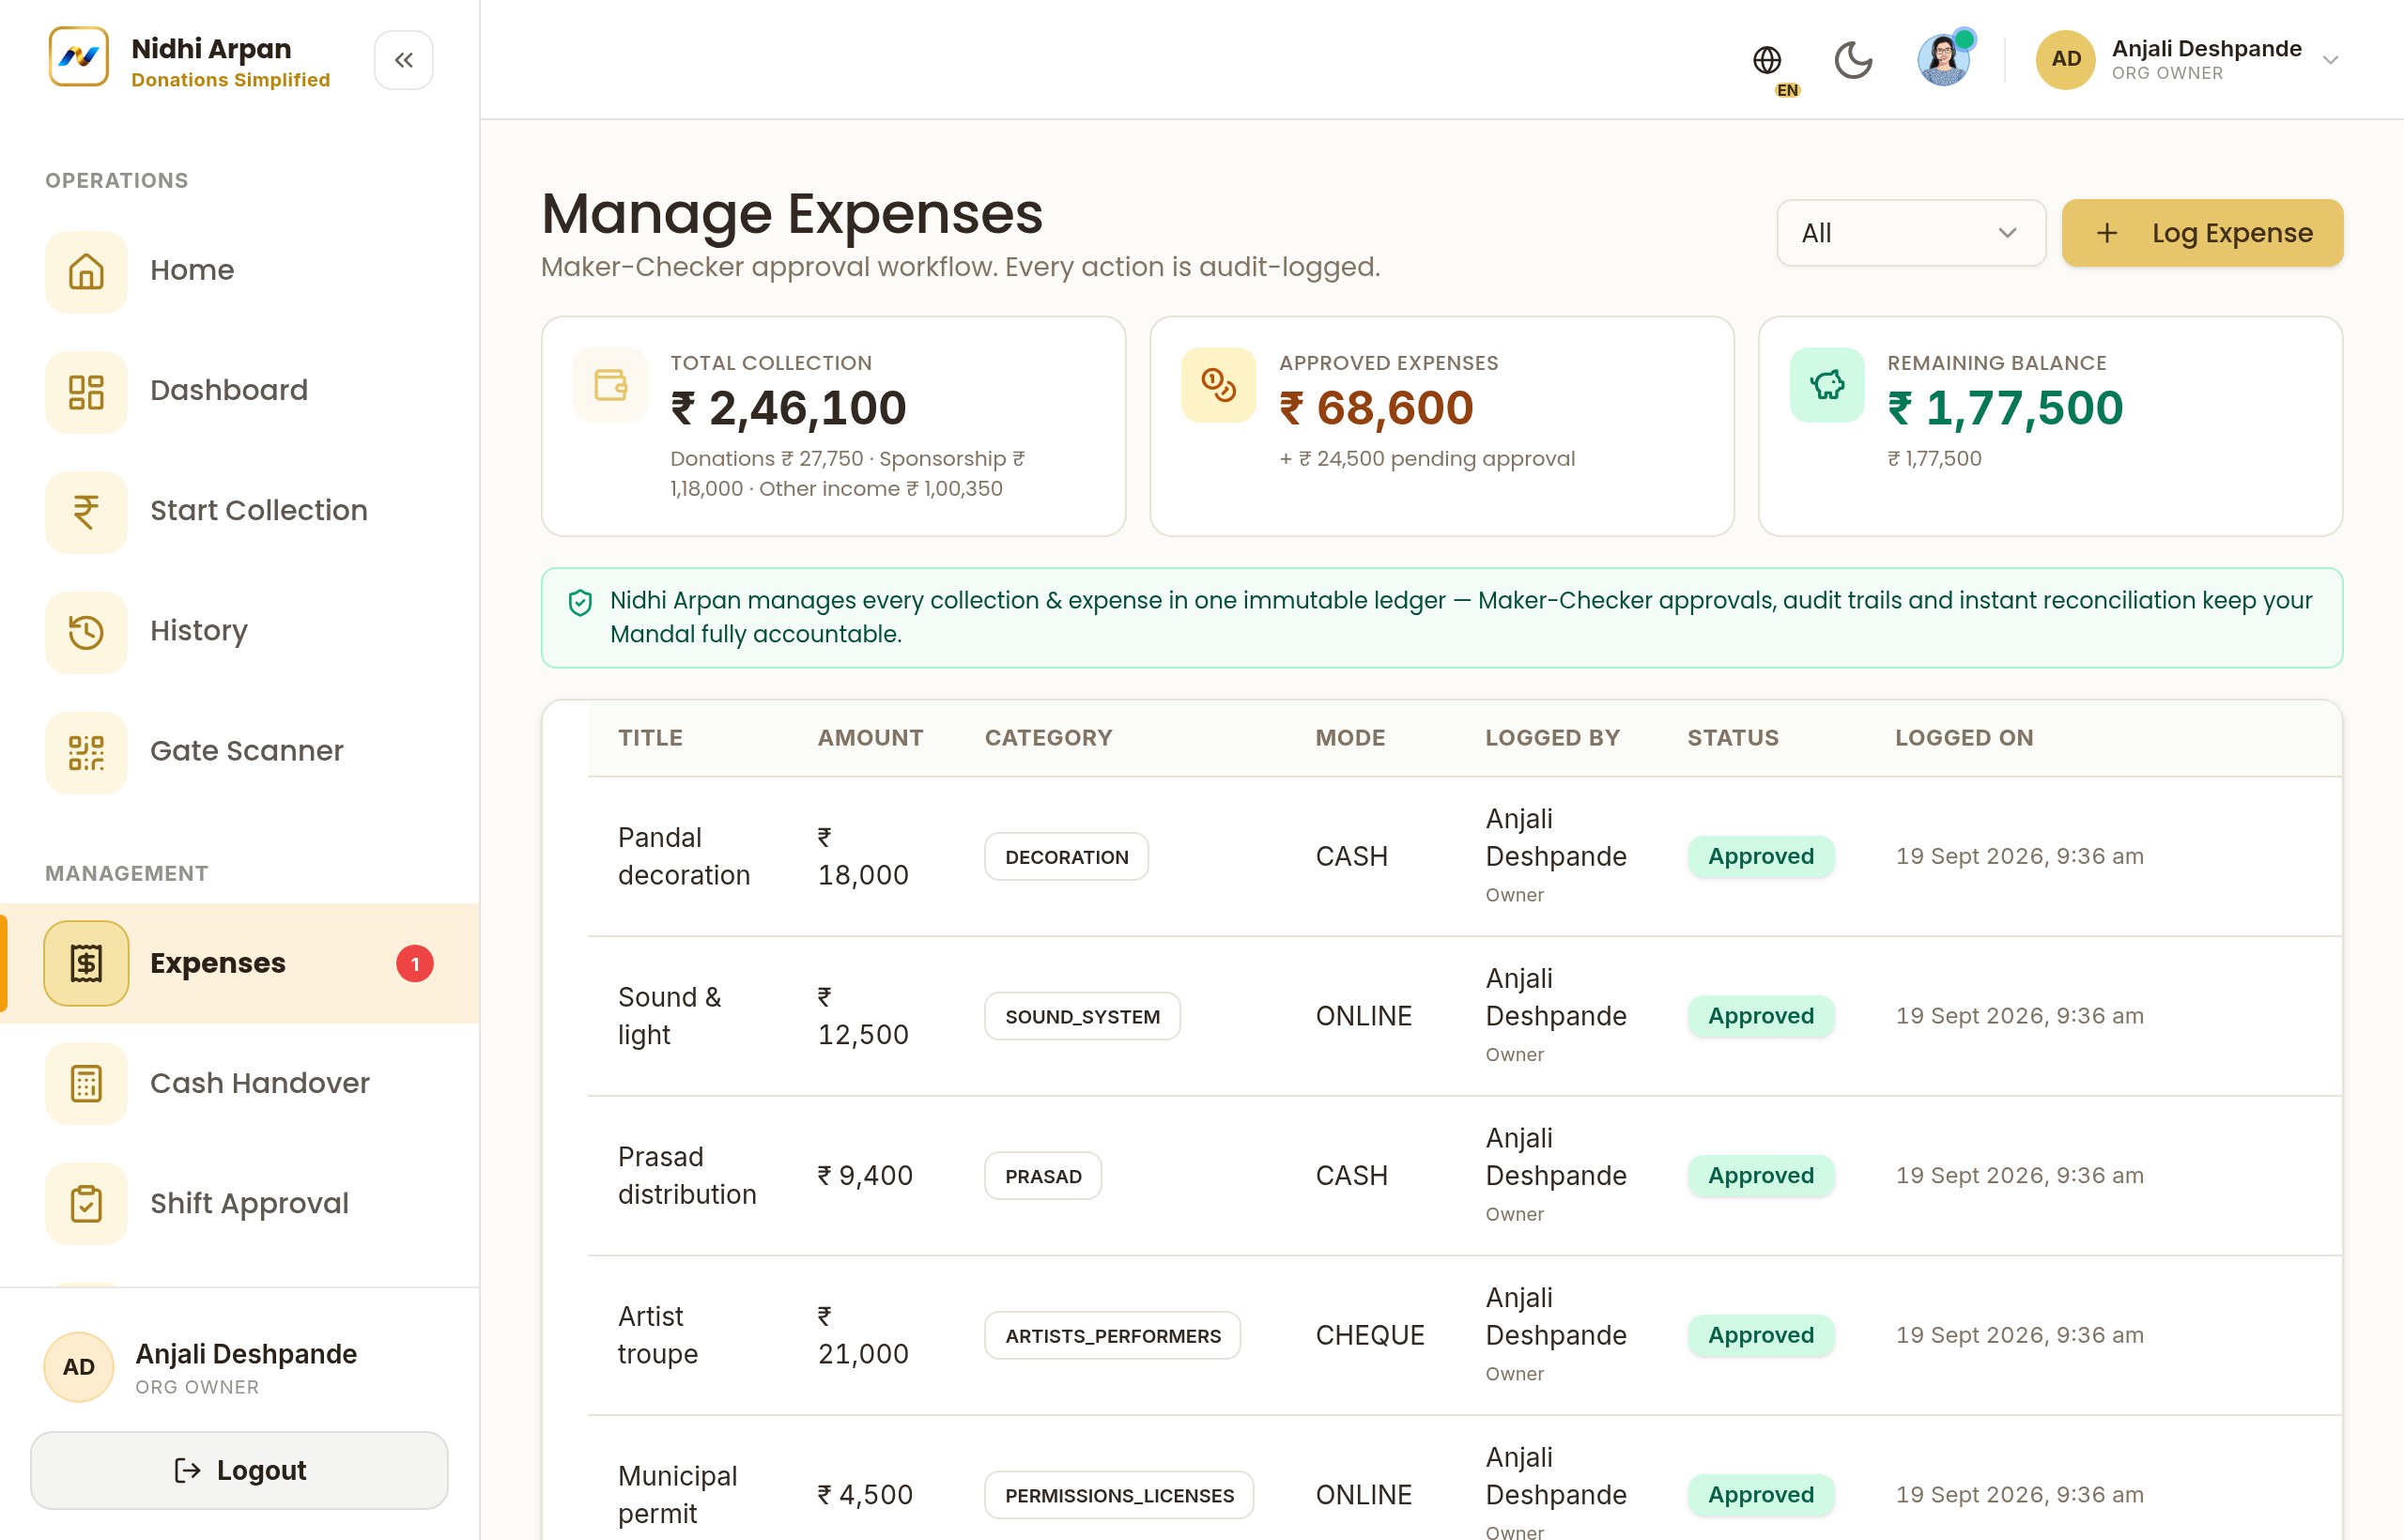The height and width of the screenshot is (1540, 2404).
Task: Click the ₹ 2,46,100 total collection amount
Action: (x=788, y=408)
